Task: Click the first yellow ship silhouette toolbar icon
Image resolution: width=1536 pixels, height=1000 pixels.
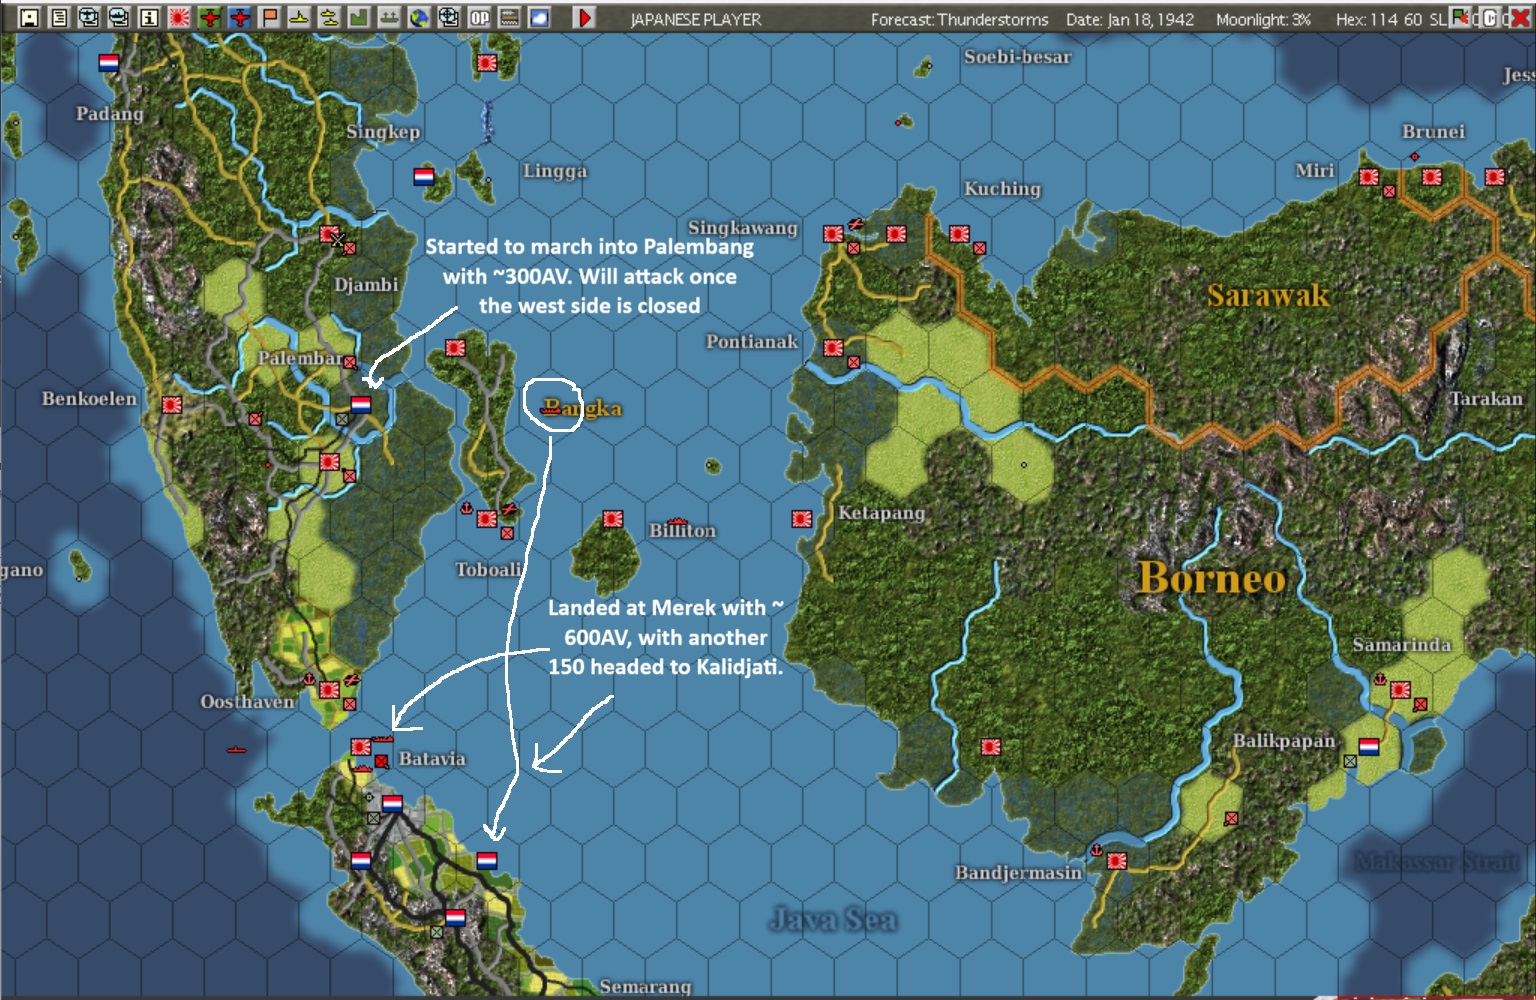Action: [x=299, y=17]
